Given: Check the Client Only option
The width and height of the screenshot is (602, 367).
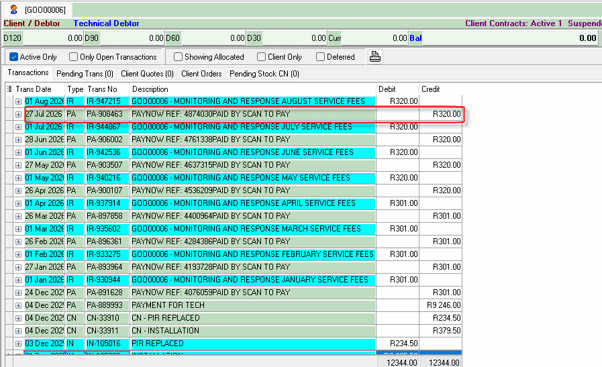Looking at the screenshot, I should pos(261,57).
